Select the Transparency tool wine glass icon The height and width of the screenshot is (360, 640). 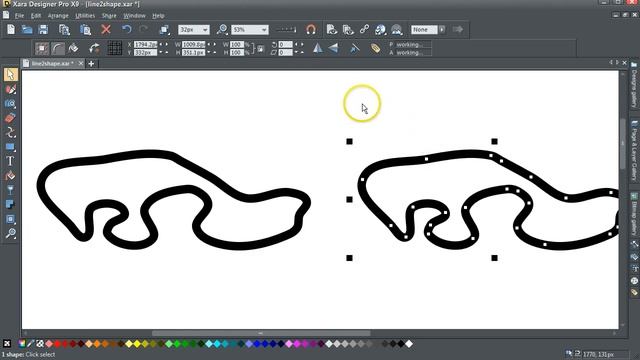point(10,190)
